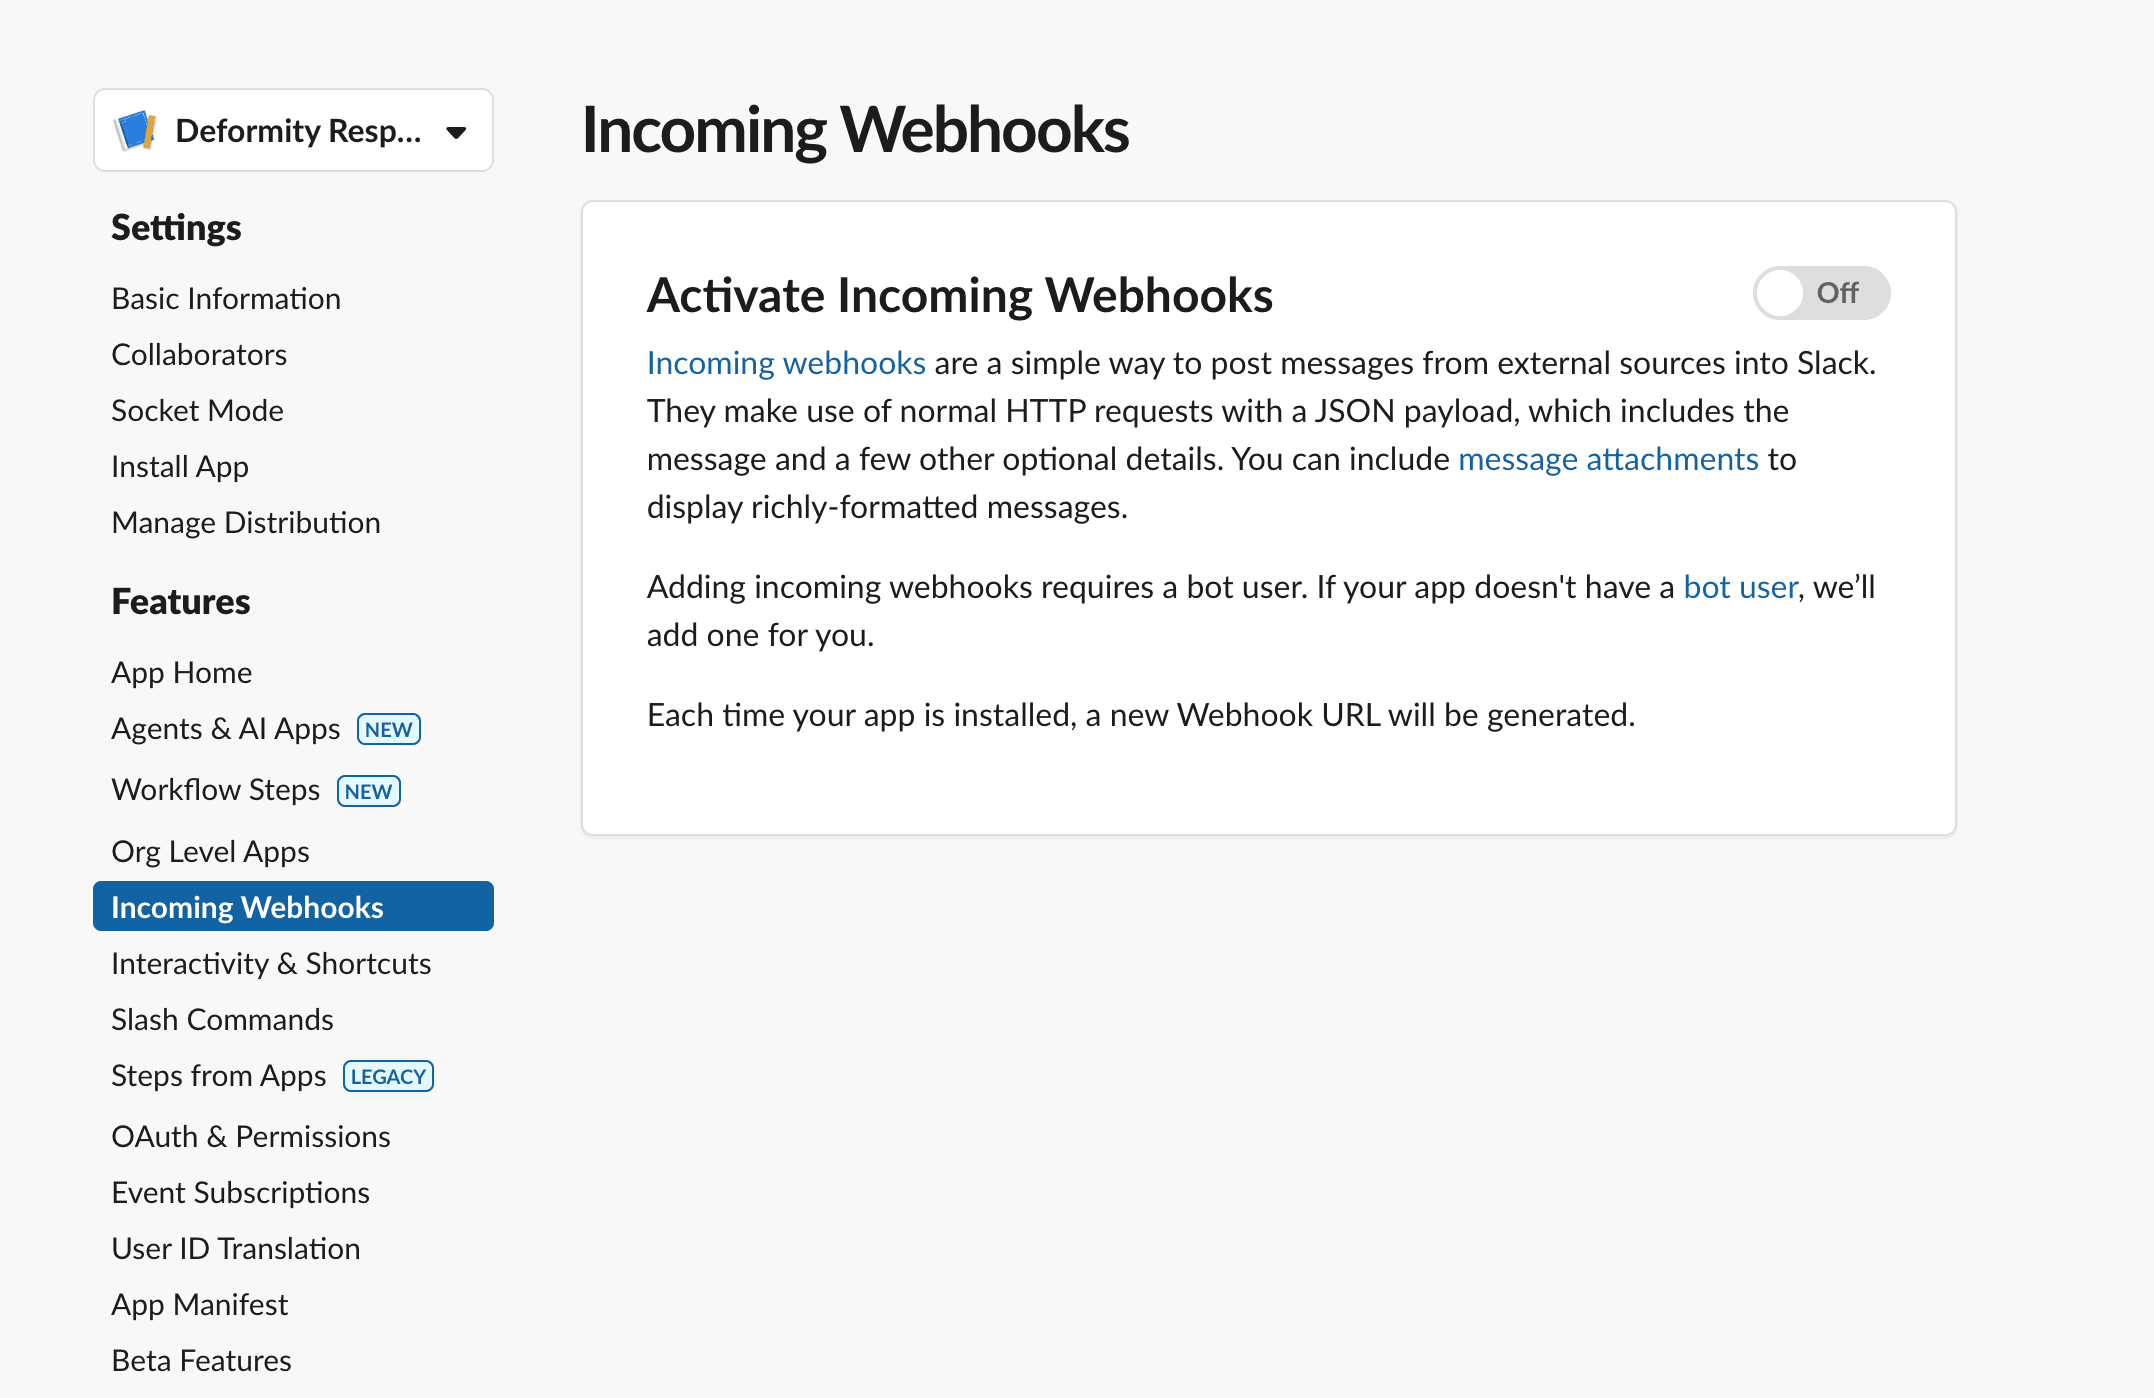Screen dimensions: 2154x1398
Task: Navigate to Event Subscriptions
Action: (x=241, y=1192)
